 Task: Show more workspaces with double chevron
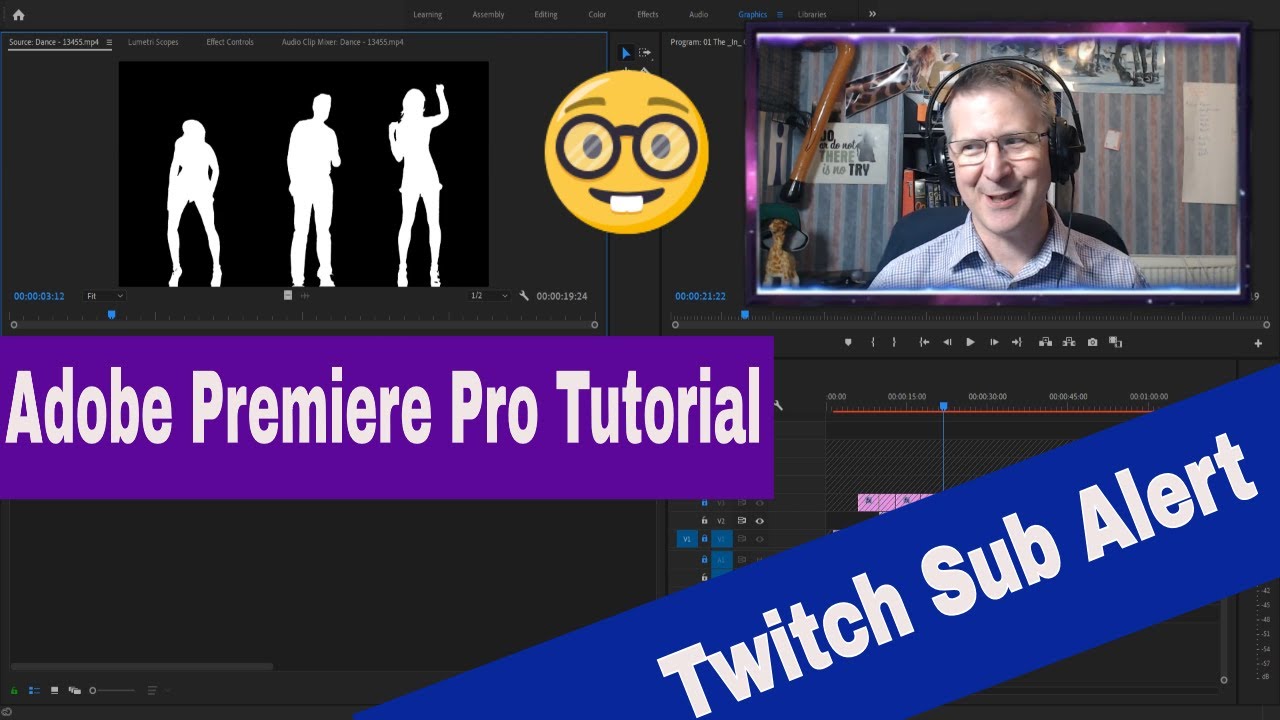(x=872, y=14)
